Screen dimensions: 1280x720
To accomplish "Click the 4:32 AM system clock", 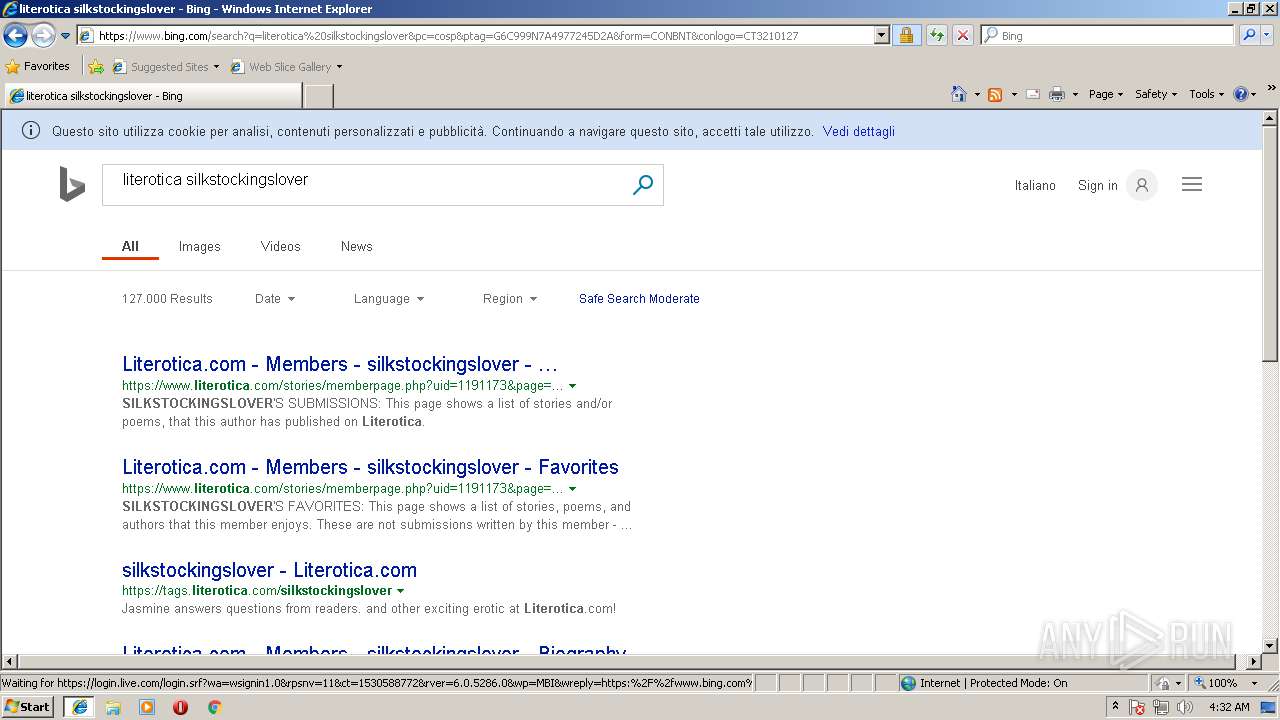I will [x=1229, y=707].
